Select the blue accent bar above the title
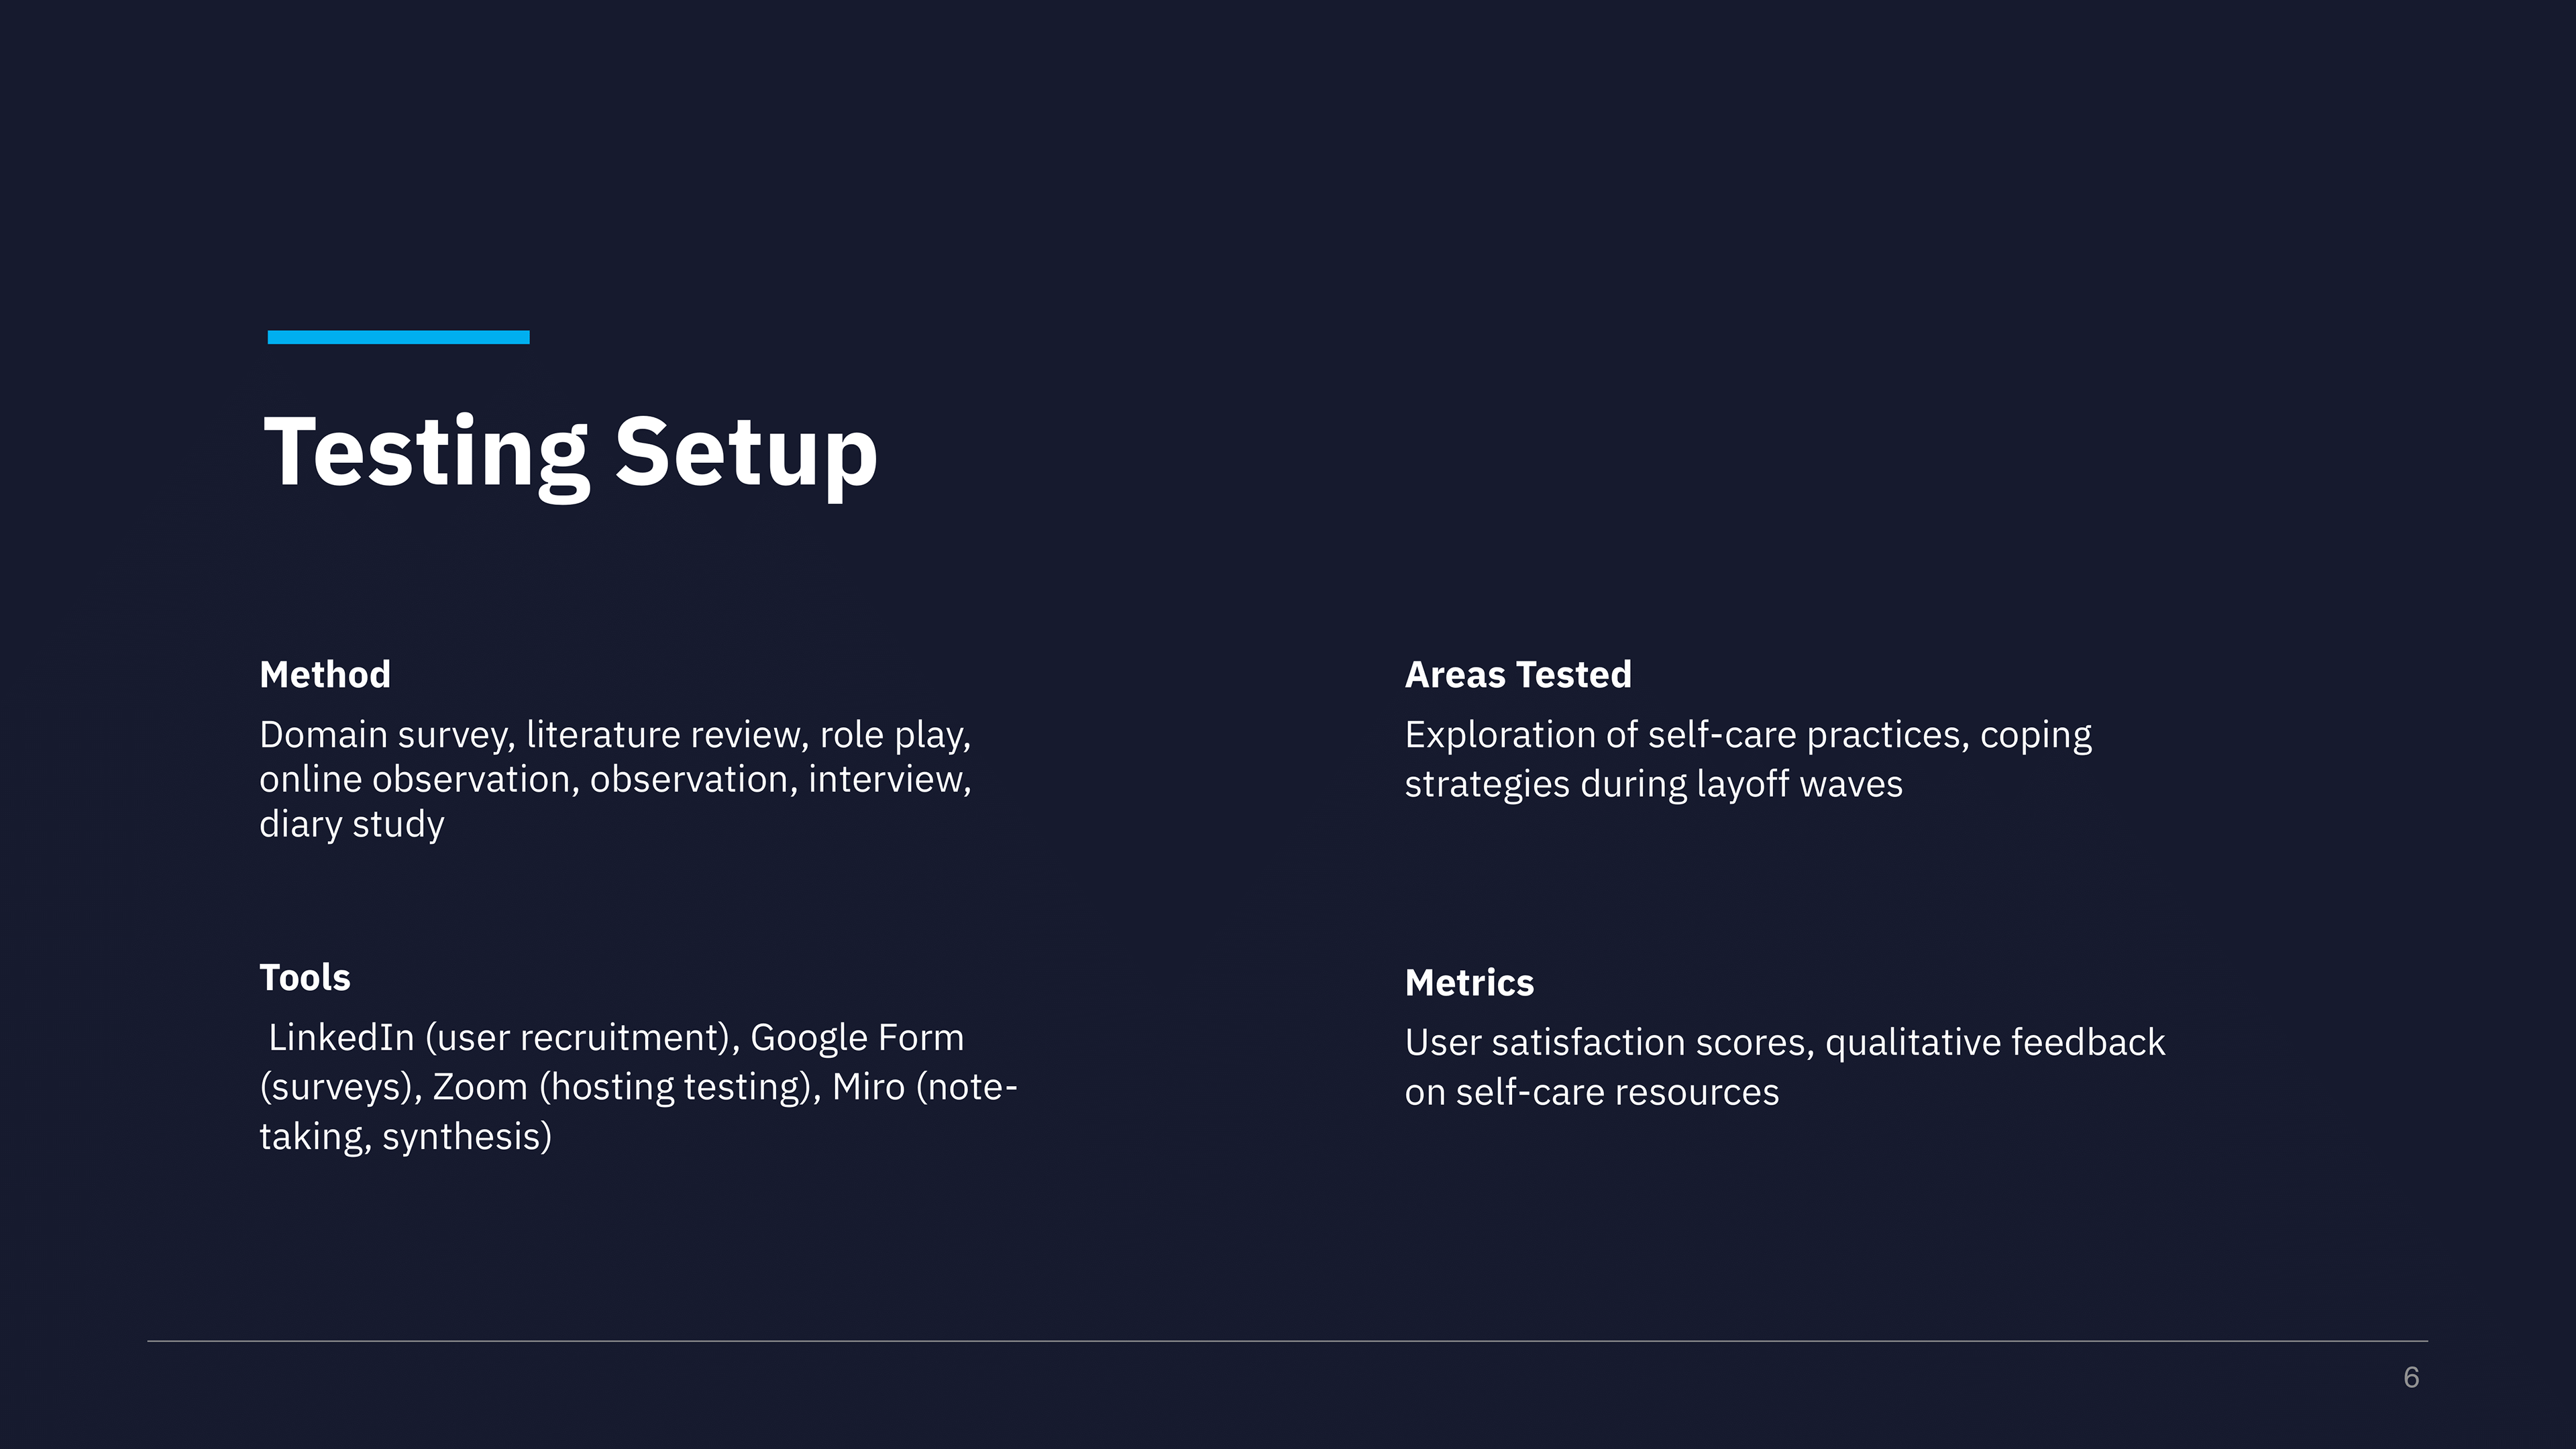Image resolution: width=2576 pixels, height=1449 pixels. pos(398,337)
